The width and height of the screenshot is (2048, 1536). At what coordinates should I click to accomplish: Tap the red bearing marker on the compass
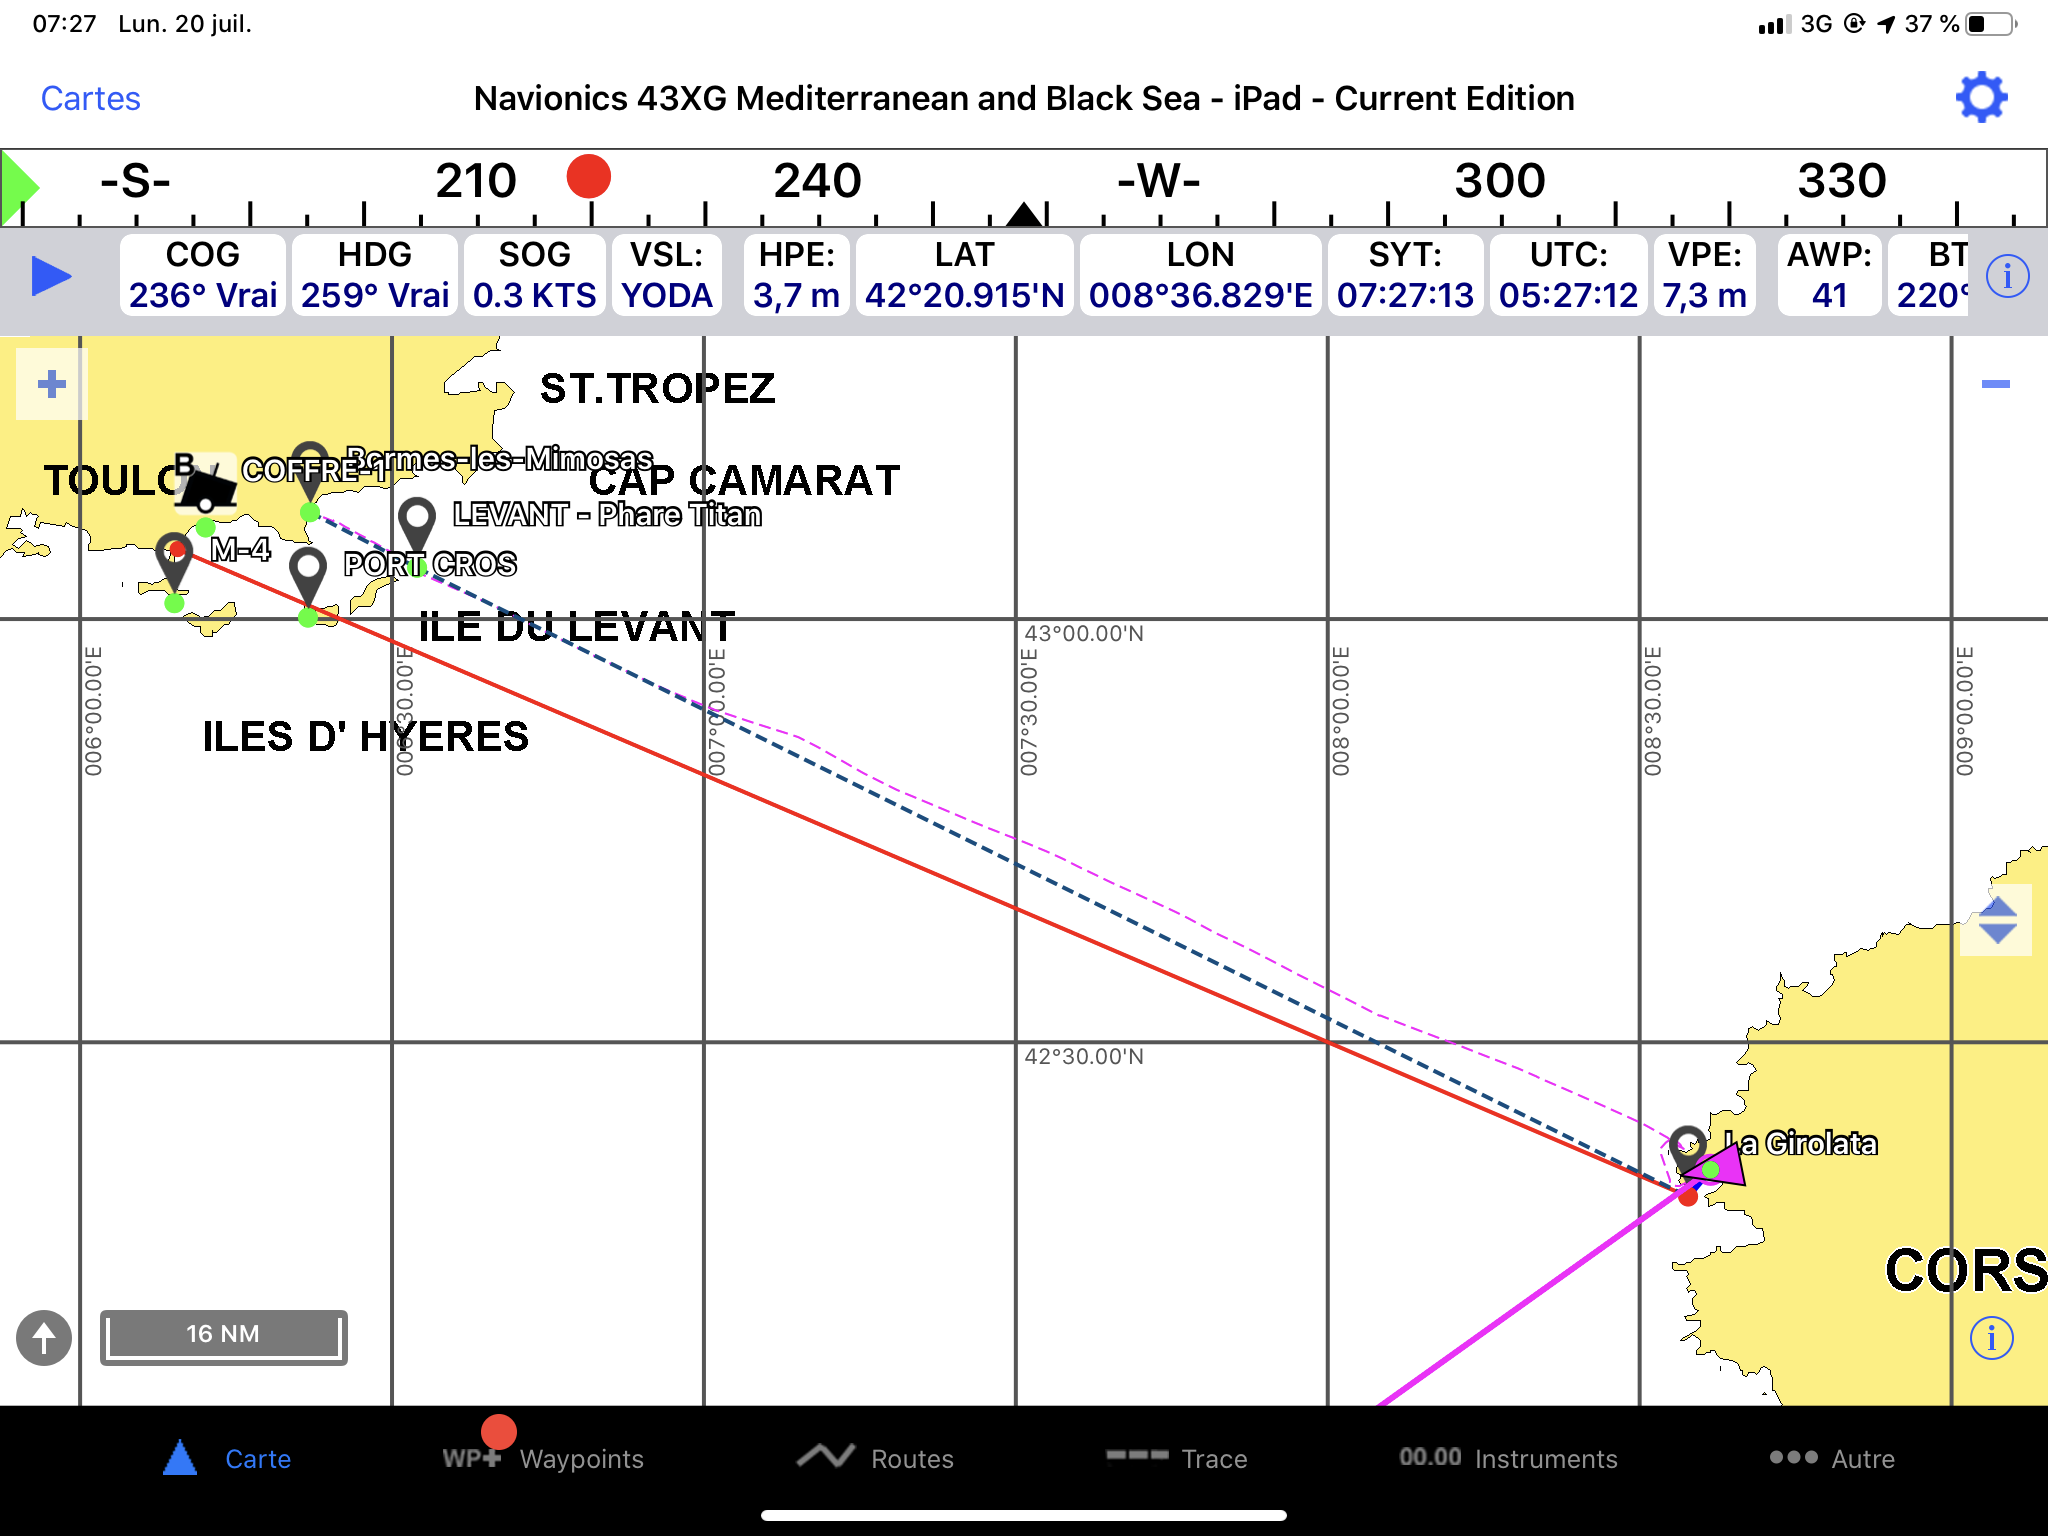588,177
